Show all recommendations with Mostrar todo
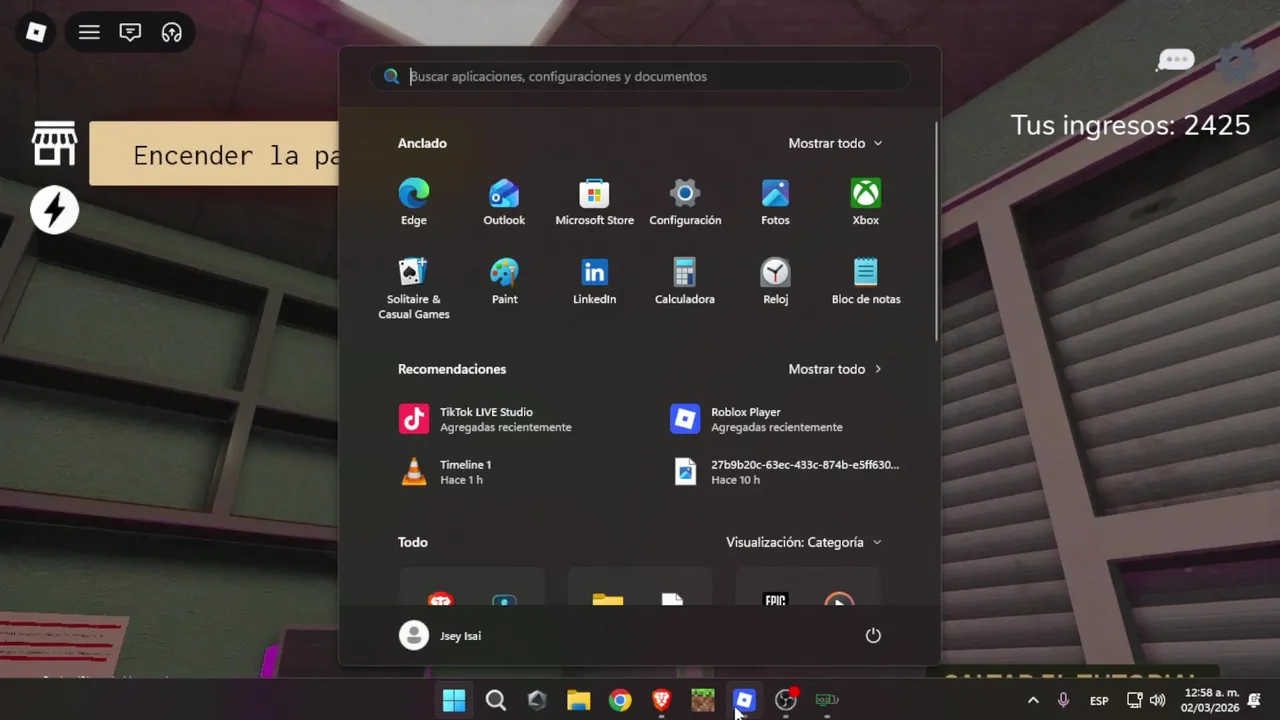 (x=835, y=369)
